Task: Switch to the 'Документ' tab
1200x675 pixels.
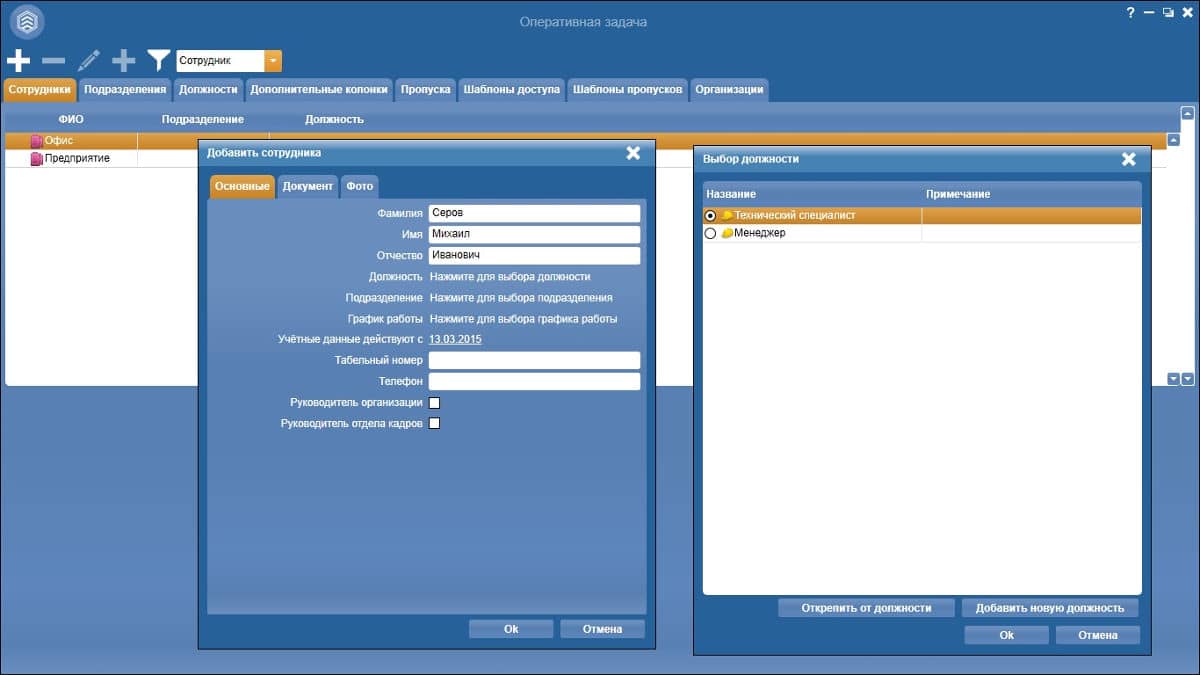Action: point(307,187)
